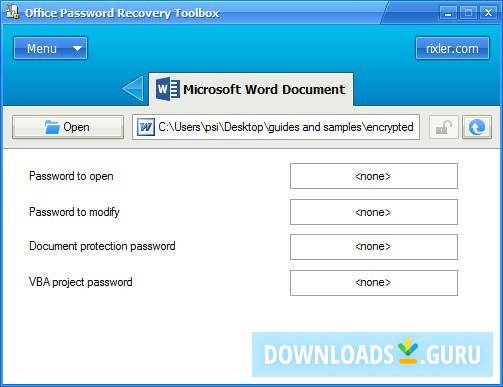
Task: Close the Office Password Recovery Toolbox window
Action: click(489, 13)
